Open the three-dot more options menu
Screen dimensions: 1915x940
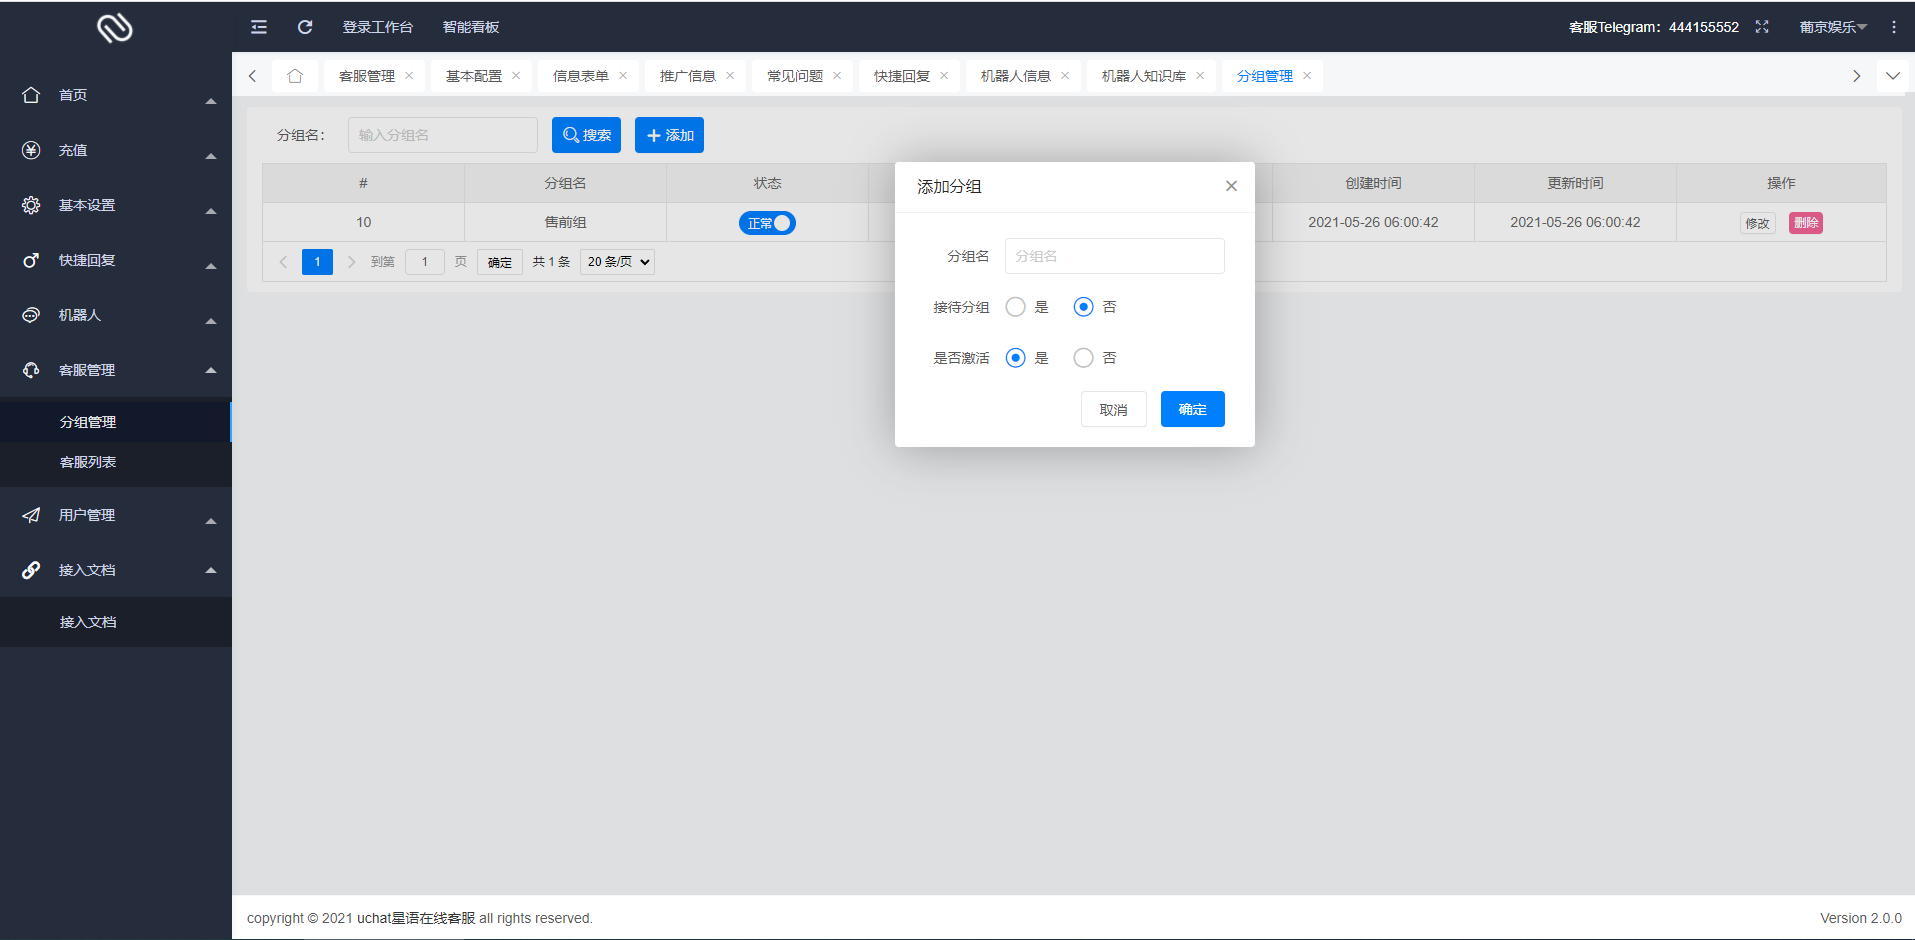pos(1893,27)
